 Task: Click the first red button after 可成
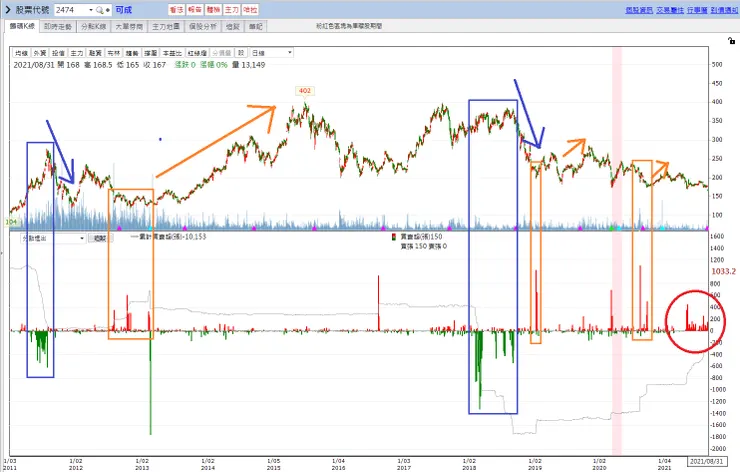pyautogui.click(x=176, y=9)
